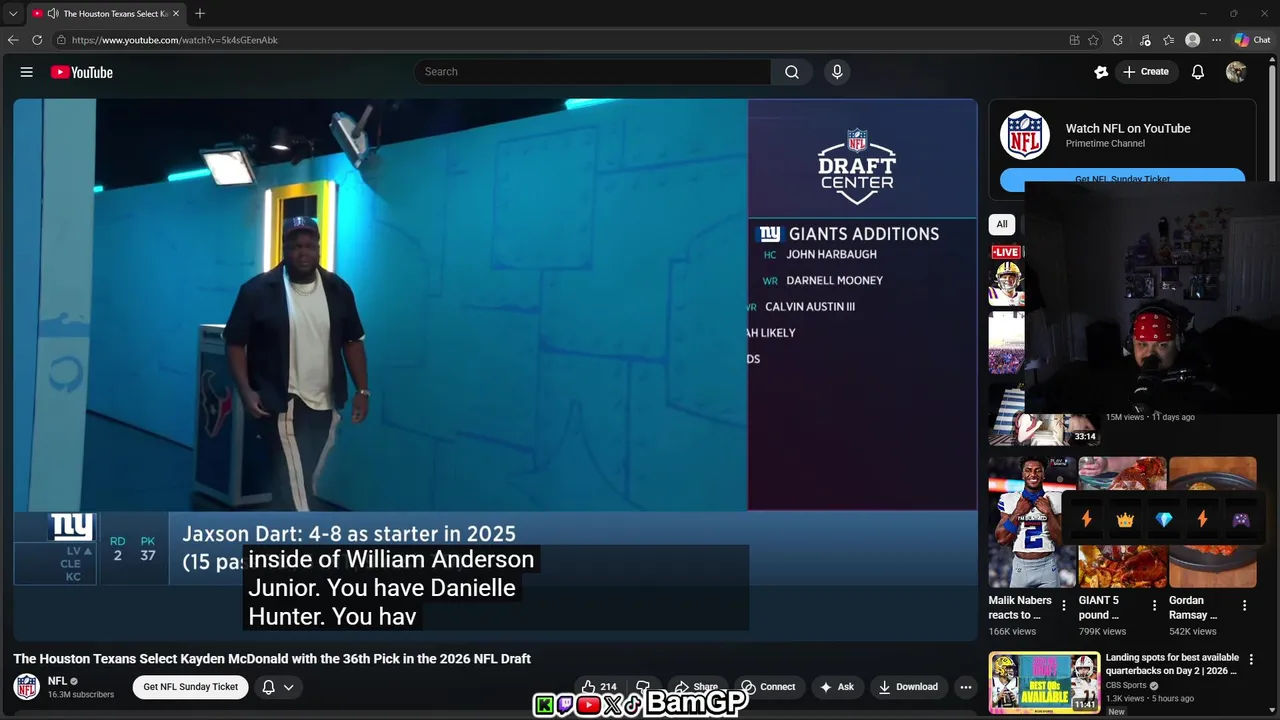The height and width of the screenshot is (720, 1280).
Task: Open the Landing spots quarterbacks thumbnail
Action: coord(1044,683)
